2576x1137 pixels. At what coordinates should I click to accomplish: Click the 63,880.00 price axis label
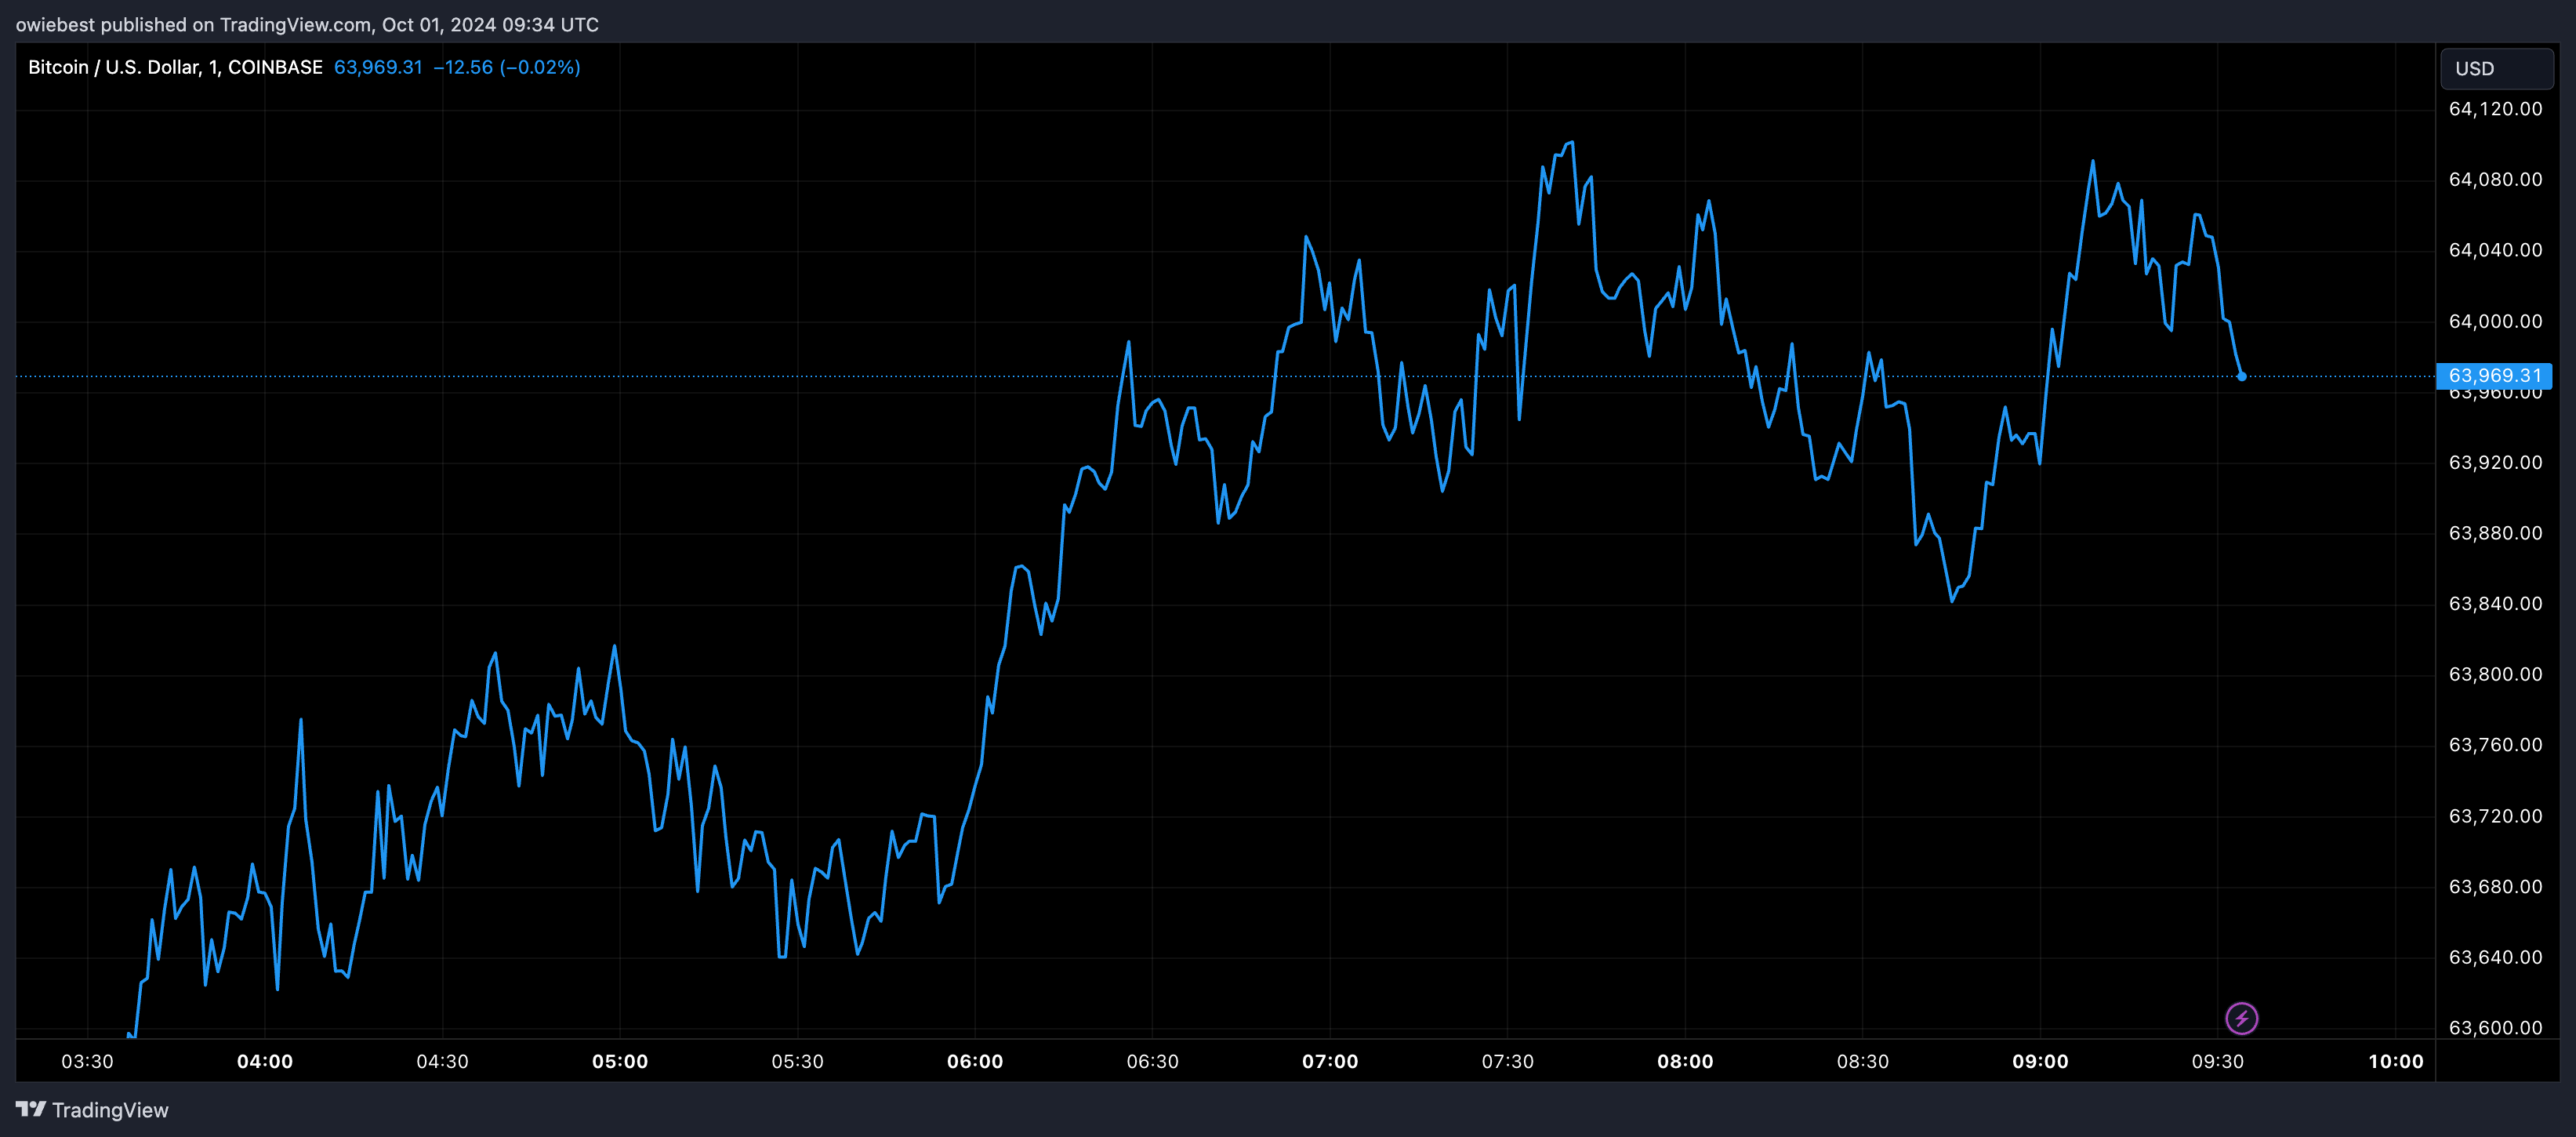tap(2495, 533)
